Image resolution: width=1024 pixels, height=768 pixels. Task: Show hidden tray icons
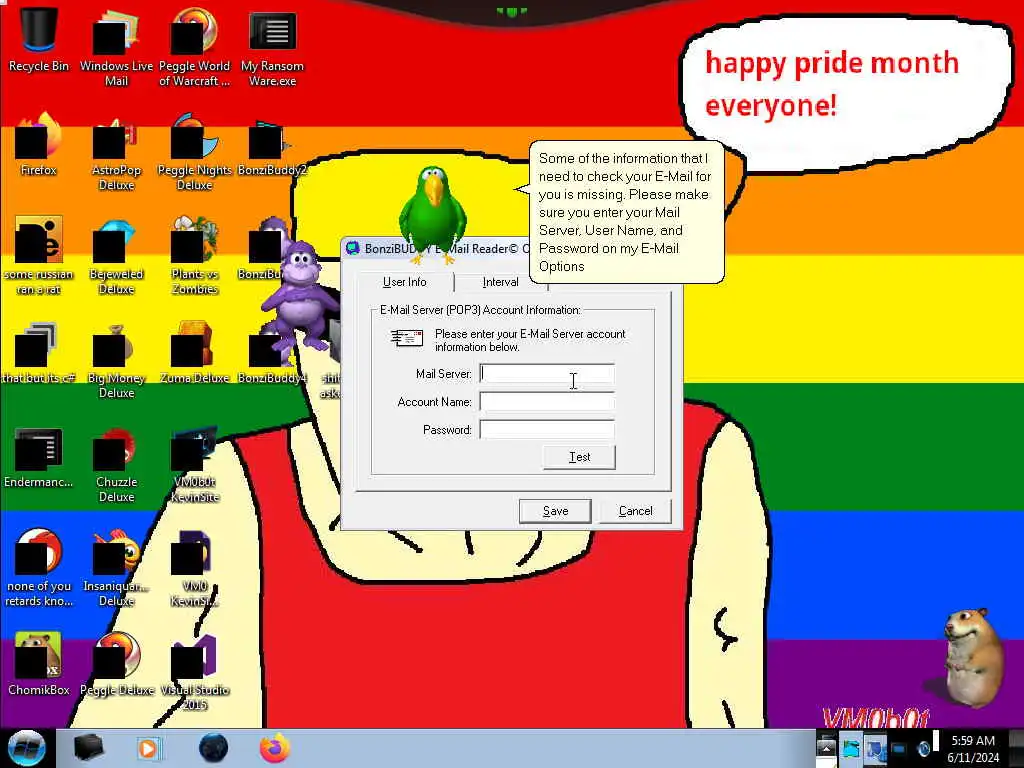coord(826,748)
